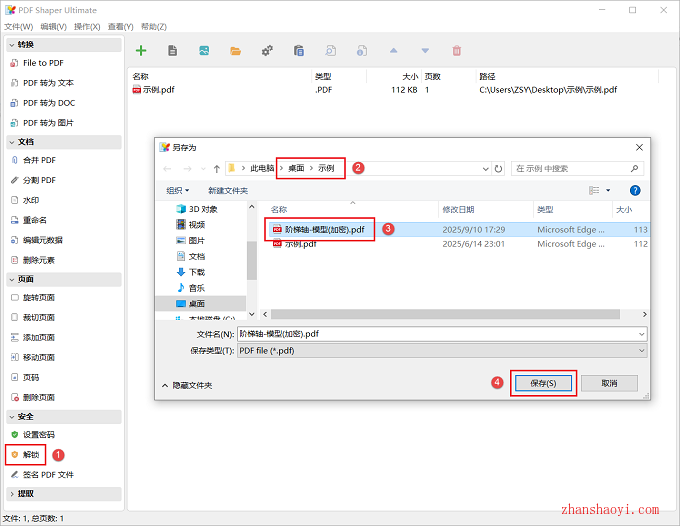The width and height of the screenshot is (680, 526).
Task: Select 阶梯轴-模型(加密).pdf in file list
Action: 458,229
